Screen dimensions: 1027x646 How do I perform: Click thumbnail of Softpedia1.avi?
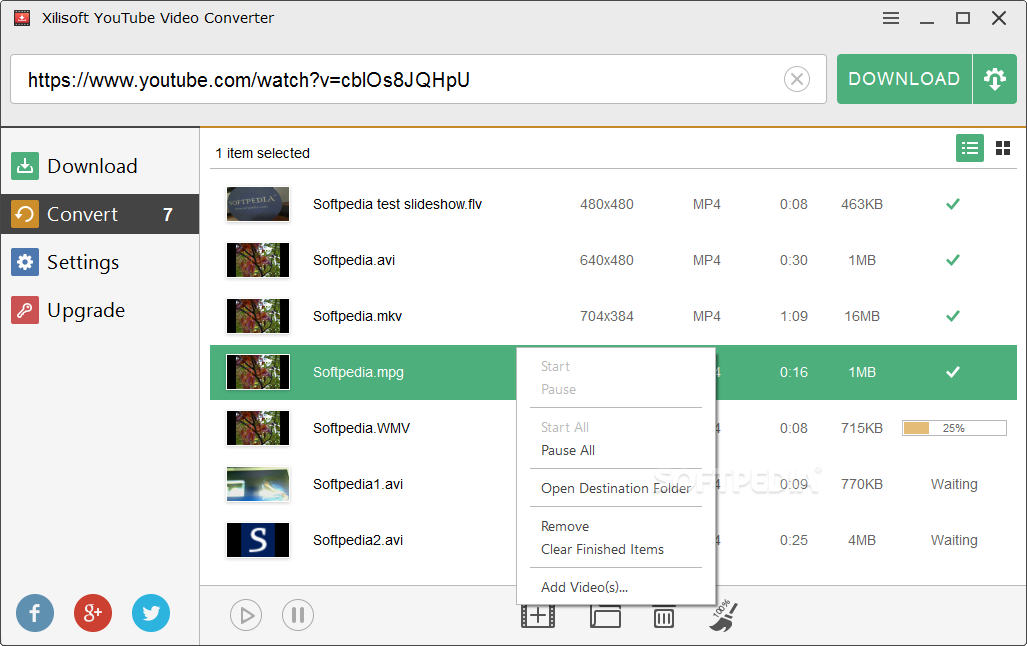tap(257, 484)
